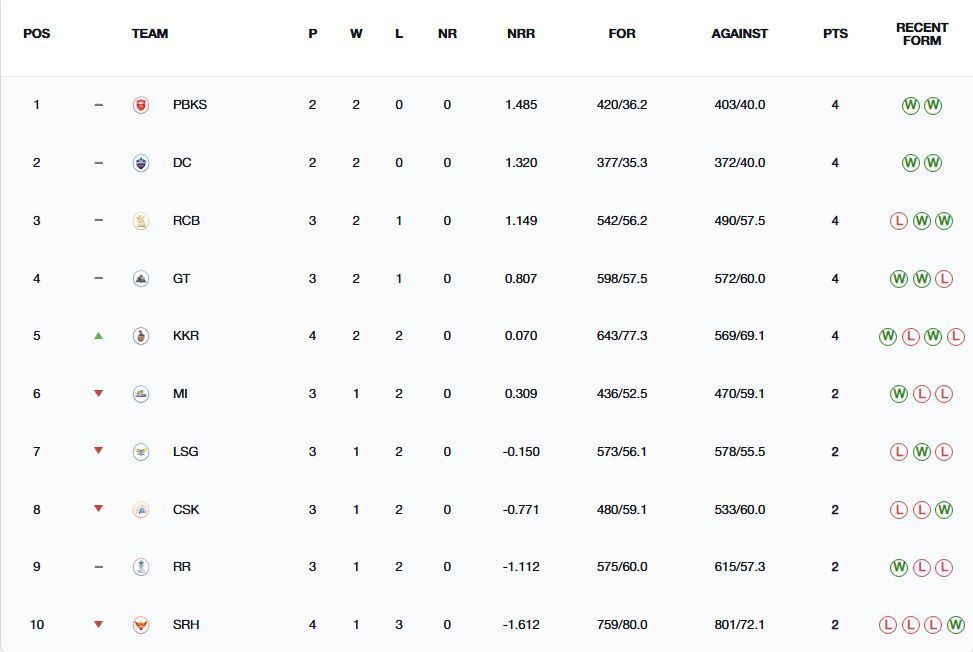Select the RECENT FORM column header
Viewport: 973px width, 652px height.
921,34
